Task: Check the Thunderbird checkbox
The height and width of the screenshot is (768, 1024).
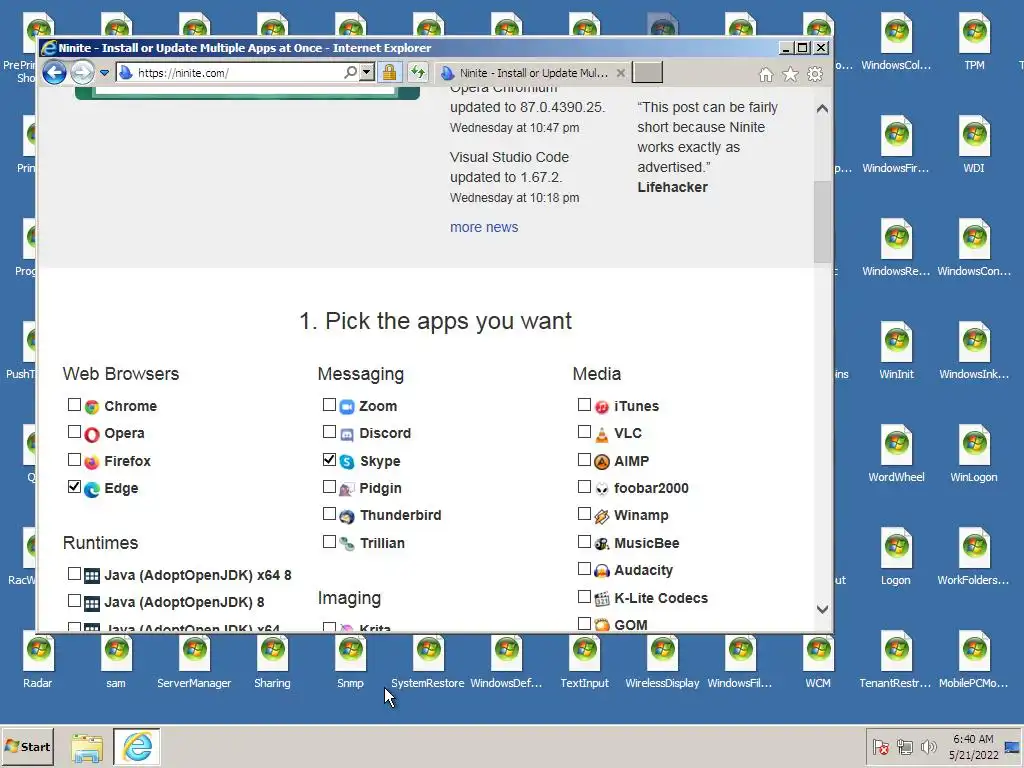Action: pyautogui.click(x=329, y=515)
